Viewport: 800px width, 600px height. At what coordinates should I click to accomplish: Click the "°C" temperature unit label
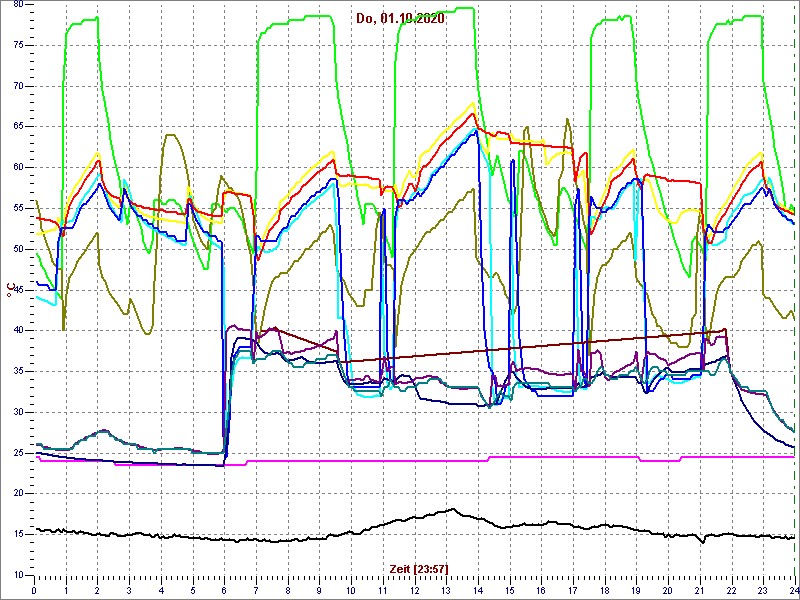coord(10,291)
